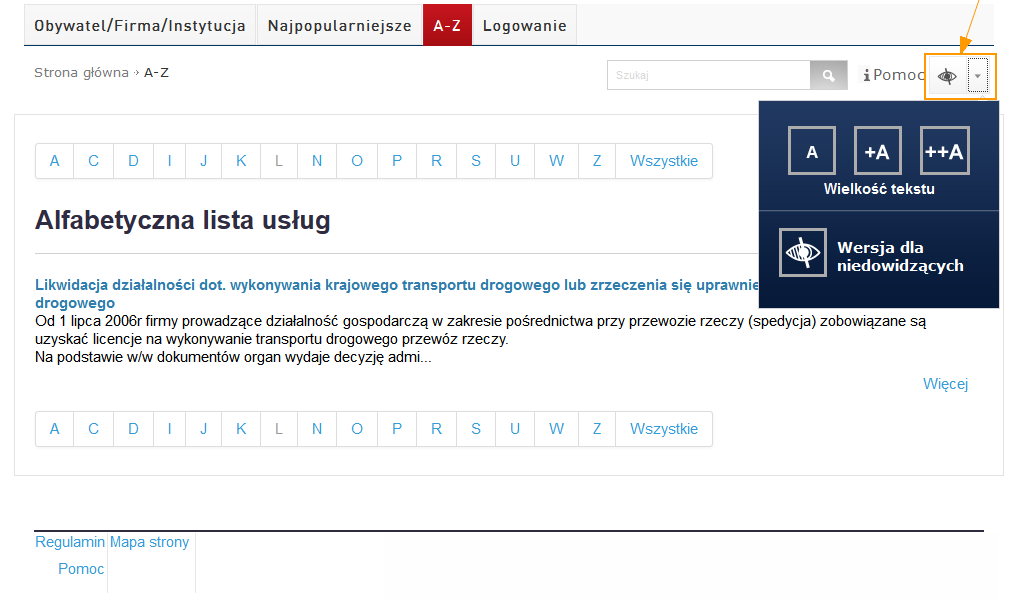The width and height of the screenshot is (1017, 604).
Task: Click crossed-eye icon for visually impaired version
Action: (803, 253)
